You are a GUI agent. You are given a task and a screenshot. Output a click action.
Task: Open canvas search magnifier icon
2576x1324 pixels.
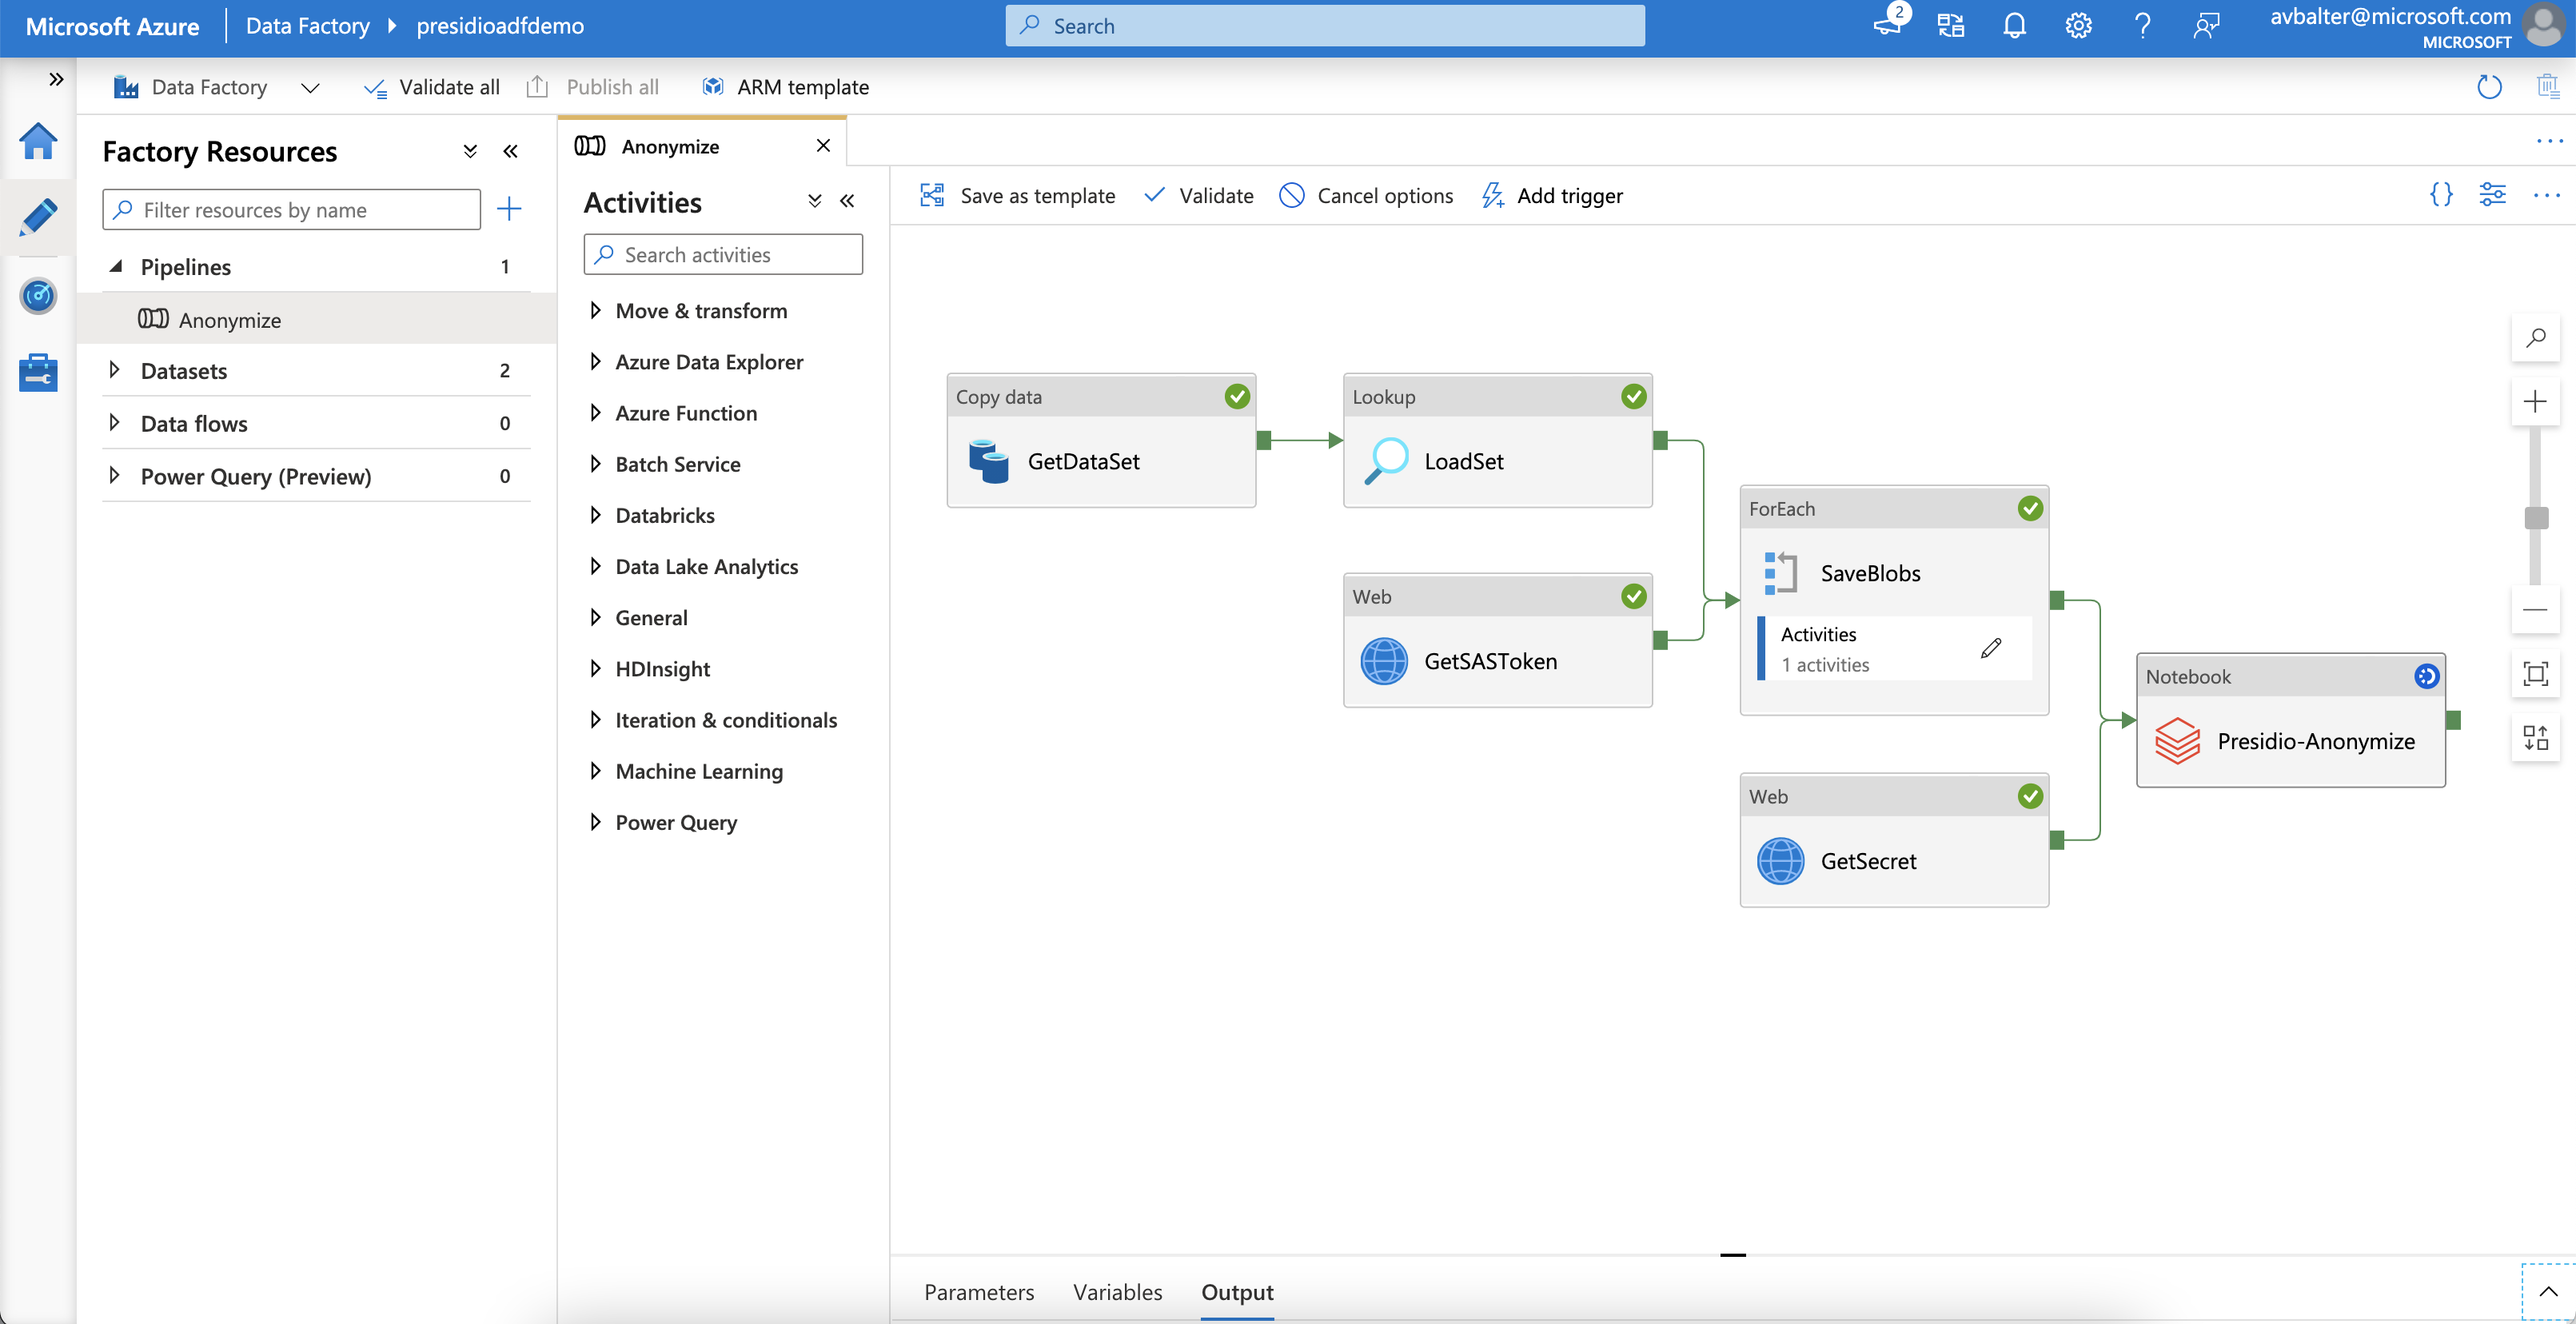coord(2535,338)
